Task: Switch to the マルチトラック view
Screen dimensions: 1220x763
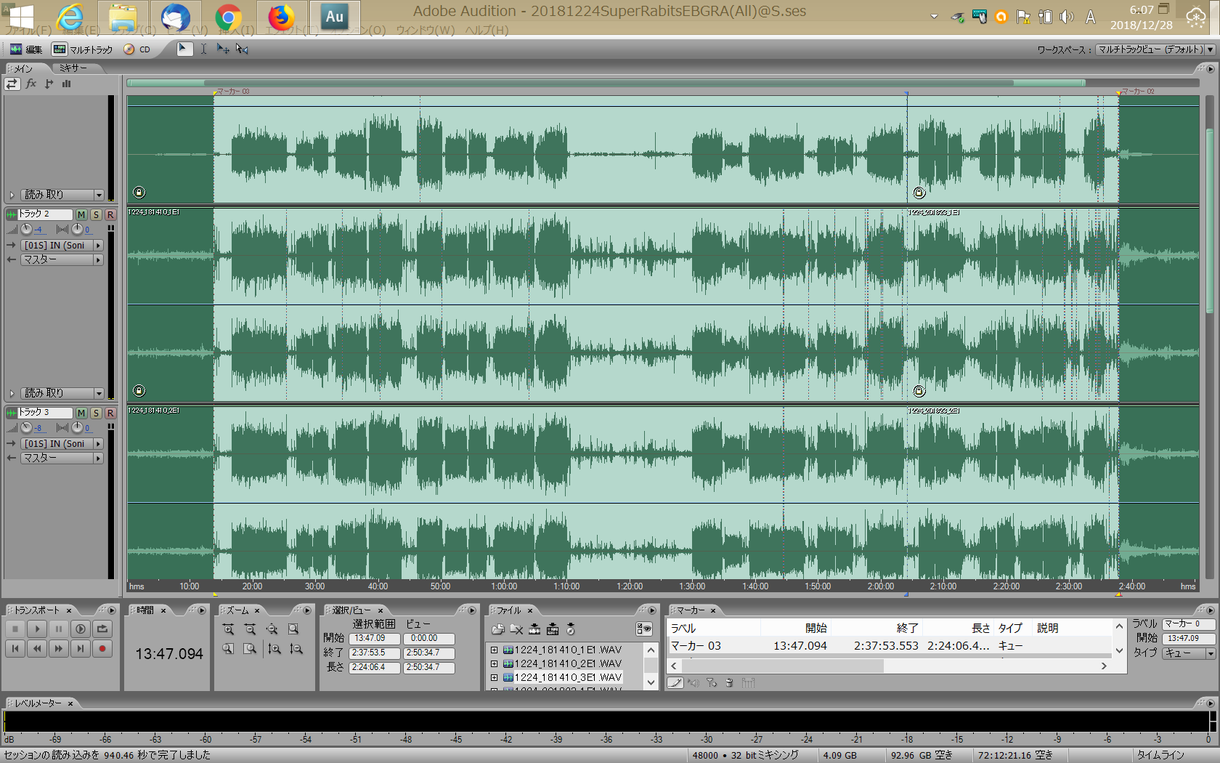Action: pos(83,49)
